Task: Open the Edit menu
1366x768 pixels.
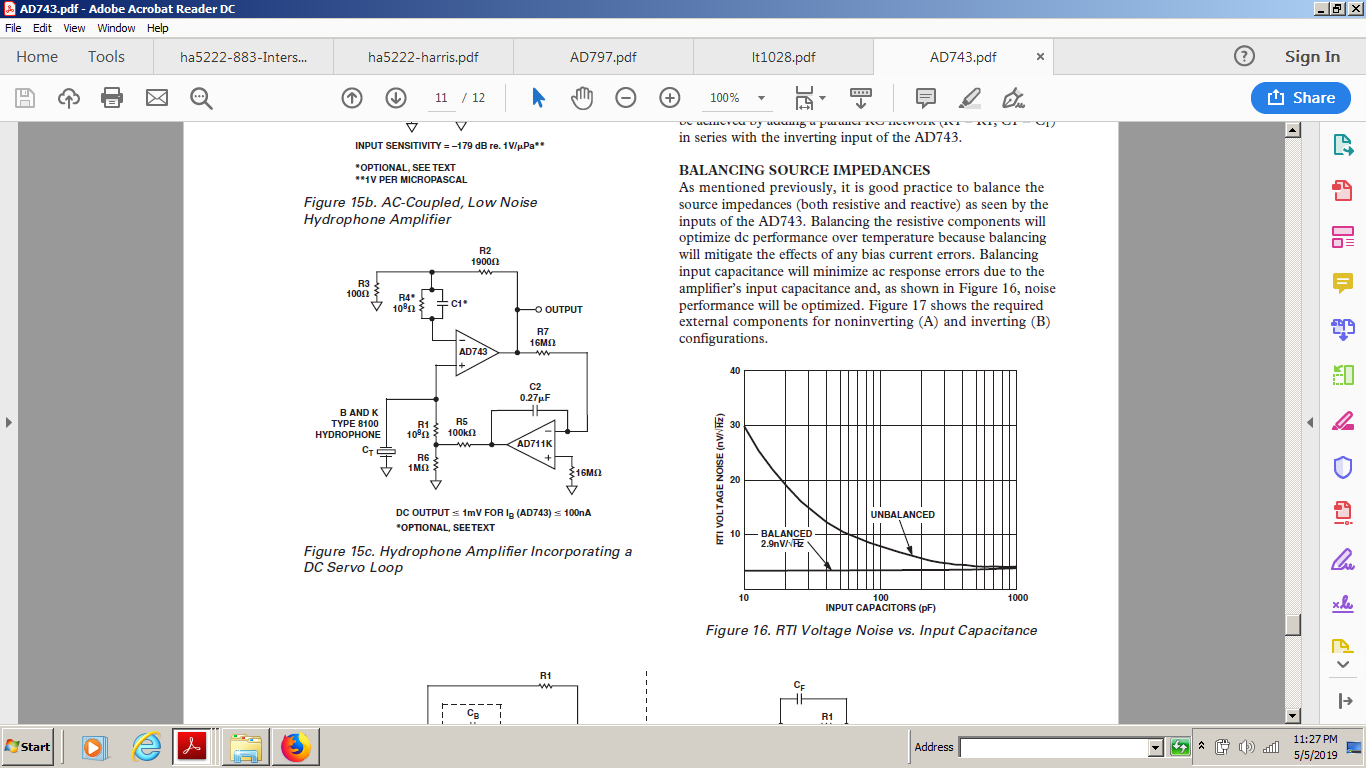Action: (x=42, y=28)
